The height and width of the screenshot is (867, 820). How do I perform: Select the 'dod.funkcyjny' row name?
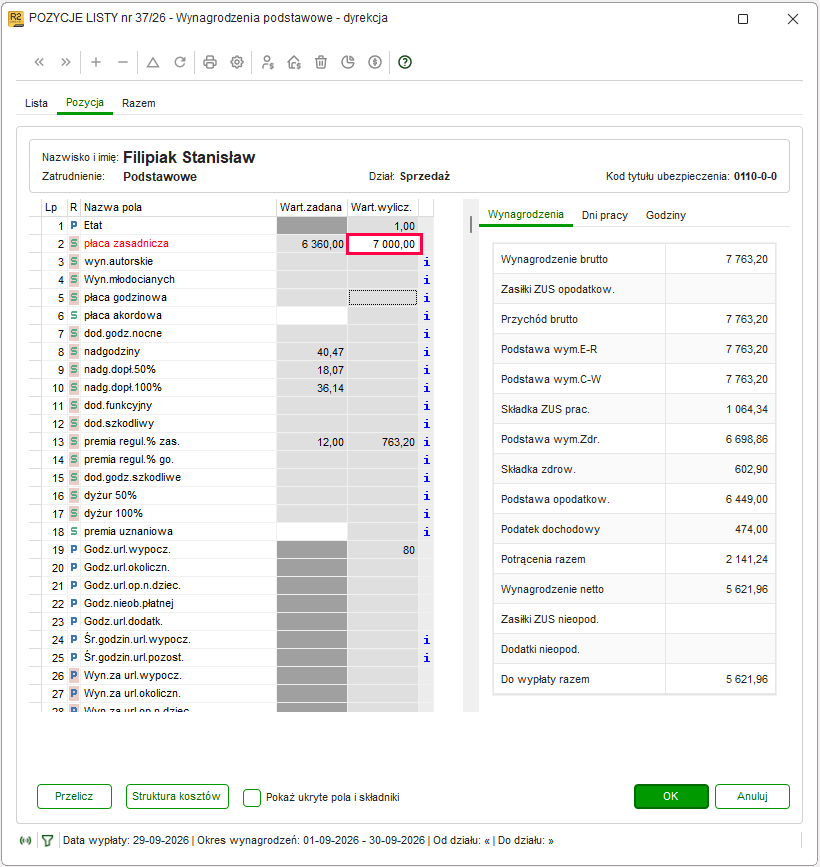(x=118, y=406)
